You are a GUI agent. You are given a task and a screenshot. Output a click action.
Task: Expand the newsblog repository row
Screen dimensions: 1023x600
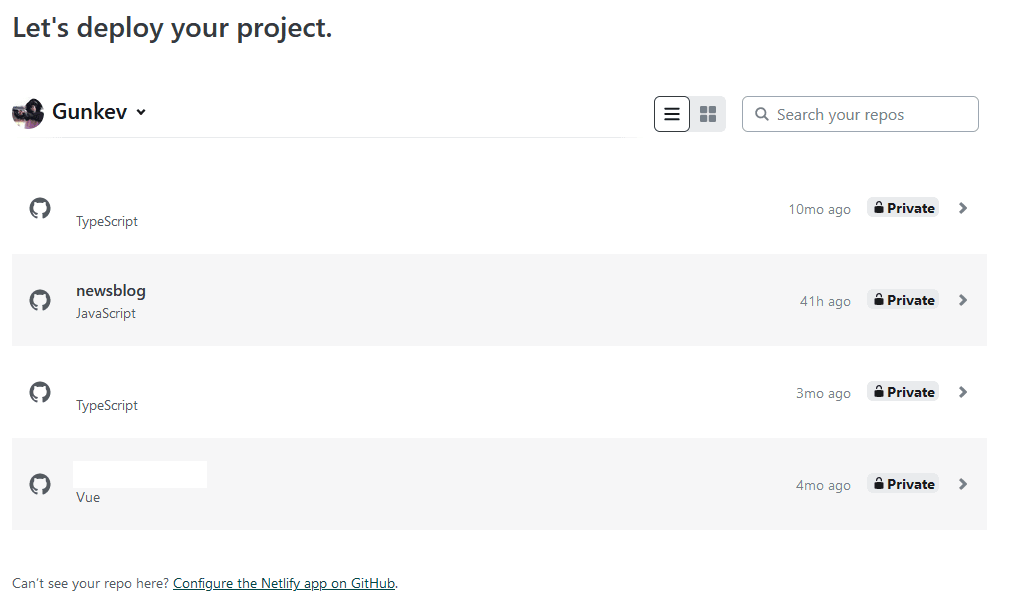coord(962,299)
